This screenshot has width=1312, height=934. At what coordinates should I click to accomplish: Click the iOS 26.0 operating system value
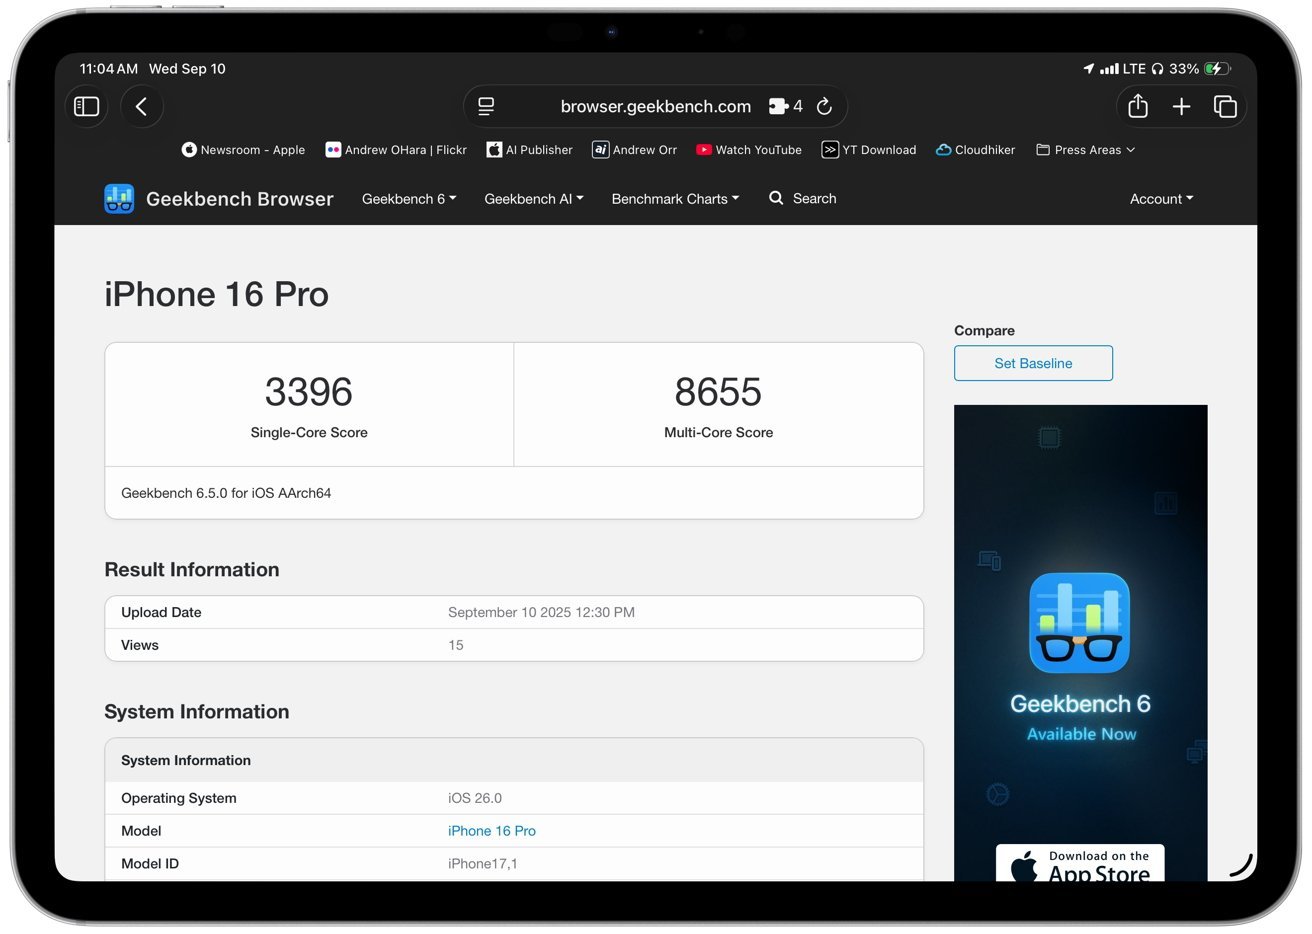click(475, 798)
